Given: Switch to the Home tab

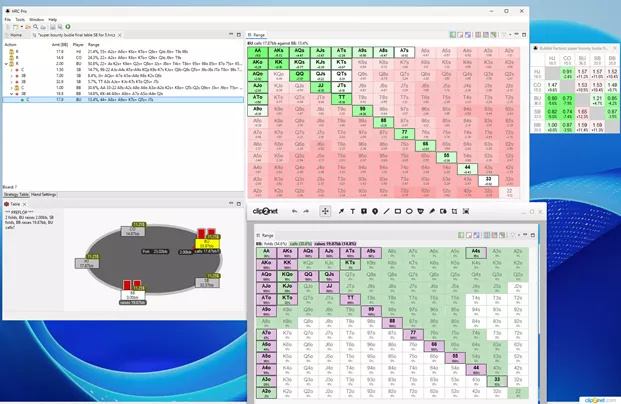Looking at the screenshot, I should [x=16, y=35].
